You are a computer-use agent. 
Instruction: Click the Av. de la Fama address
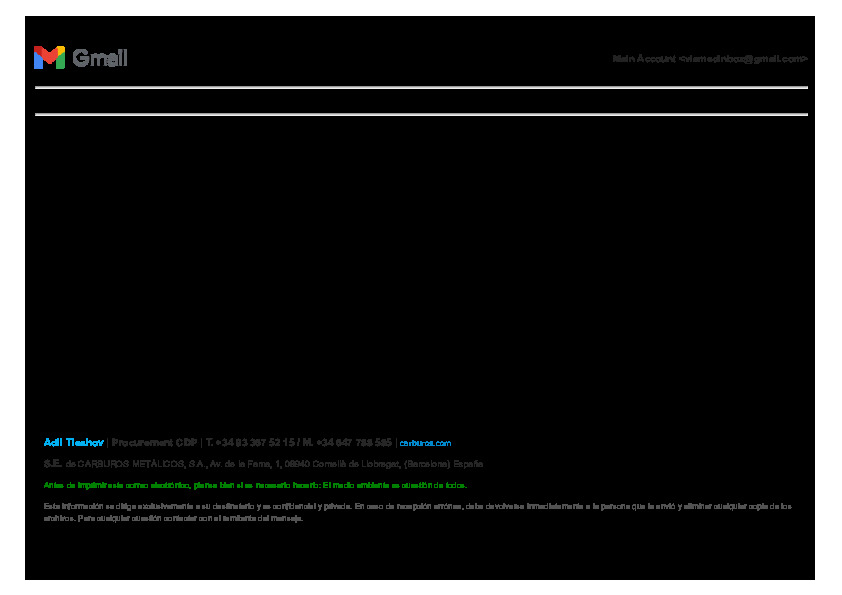tap(238, 464)
